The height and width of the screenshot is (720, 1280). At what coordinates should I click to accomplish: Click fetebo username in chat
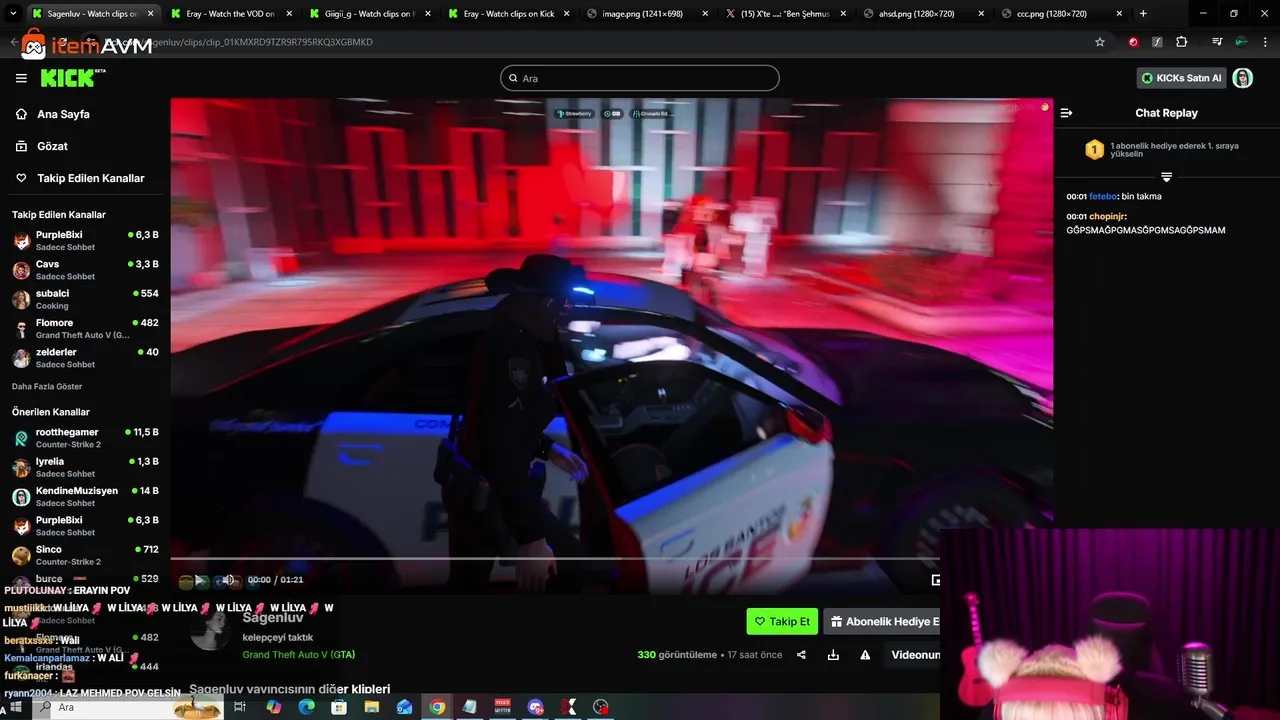pos(1103,196)
